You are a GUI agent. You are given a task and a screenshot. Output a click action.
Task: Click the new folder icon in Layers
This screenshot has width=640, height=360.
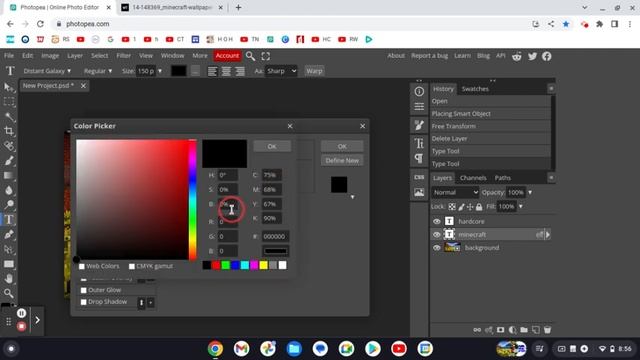[524, 329]
